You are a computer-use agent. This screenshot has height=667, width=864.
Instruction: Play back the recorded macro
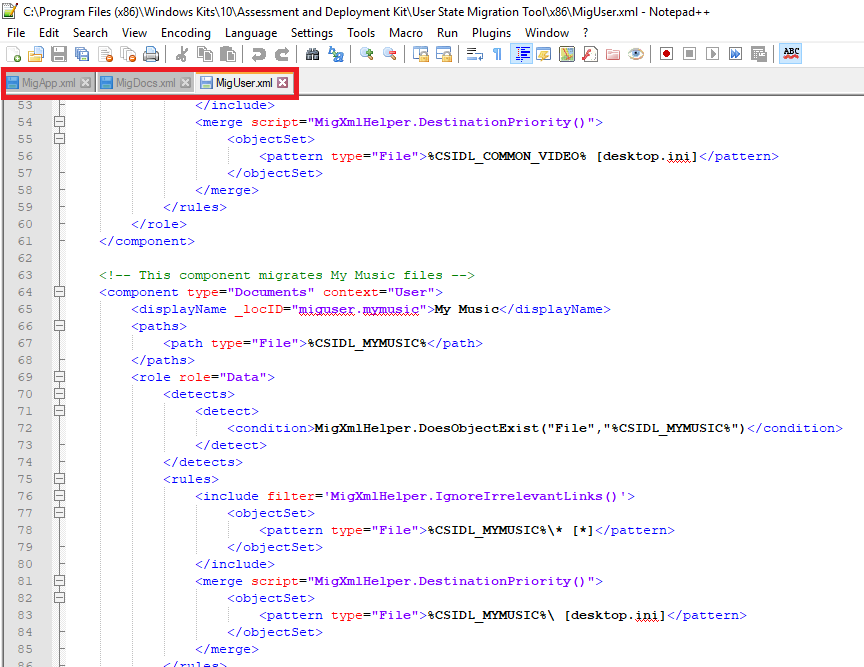(712, 54)
